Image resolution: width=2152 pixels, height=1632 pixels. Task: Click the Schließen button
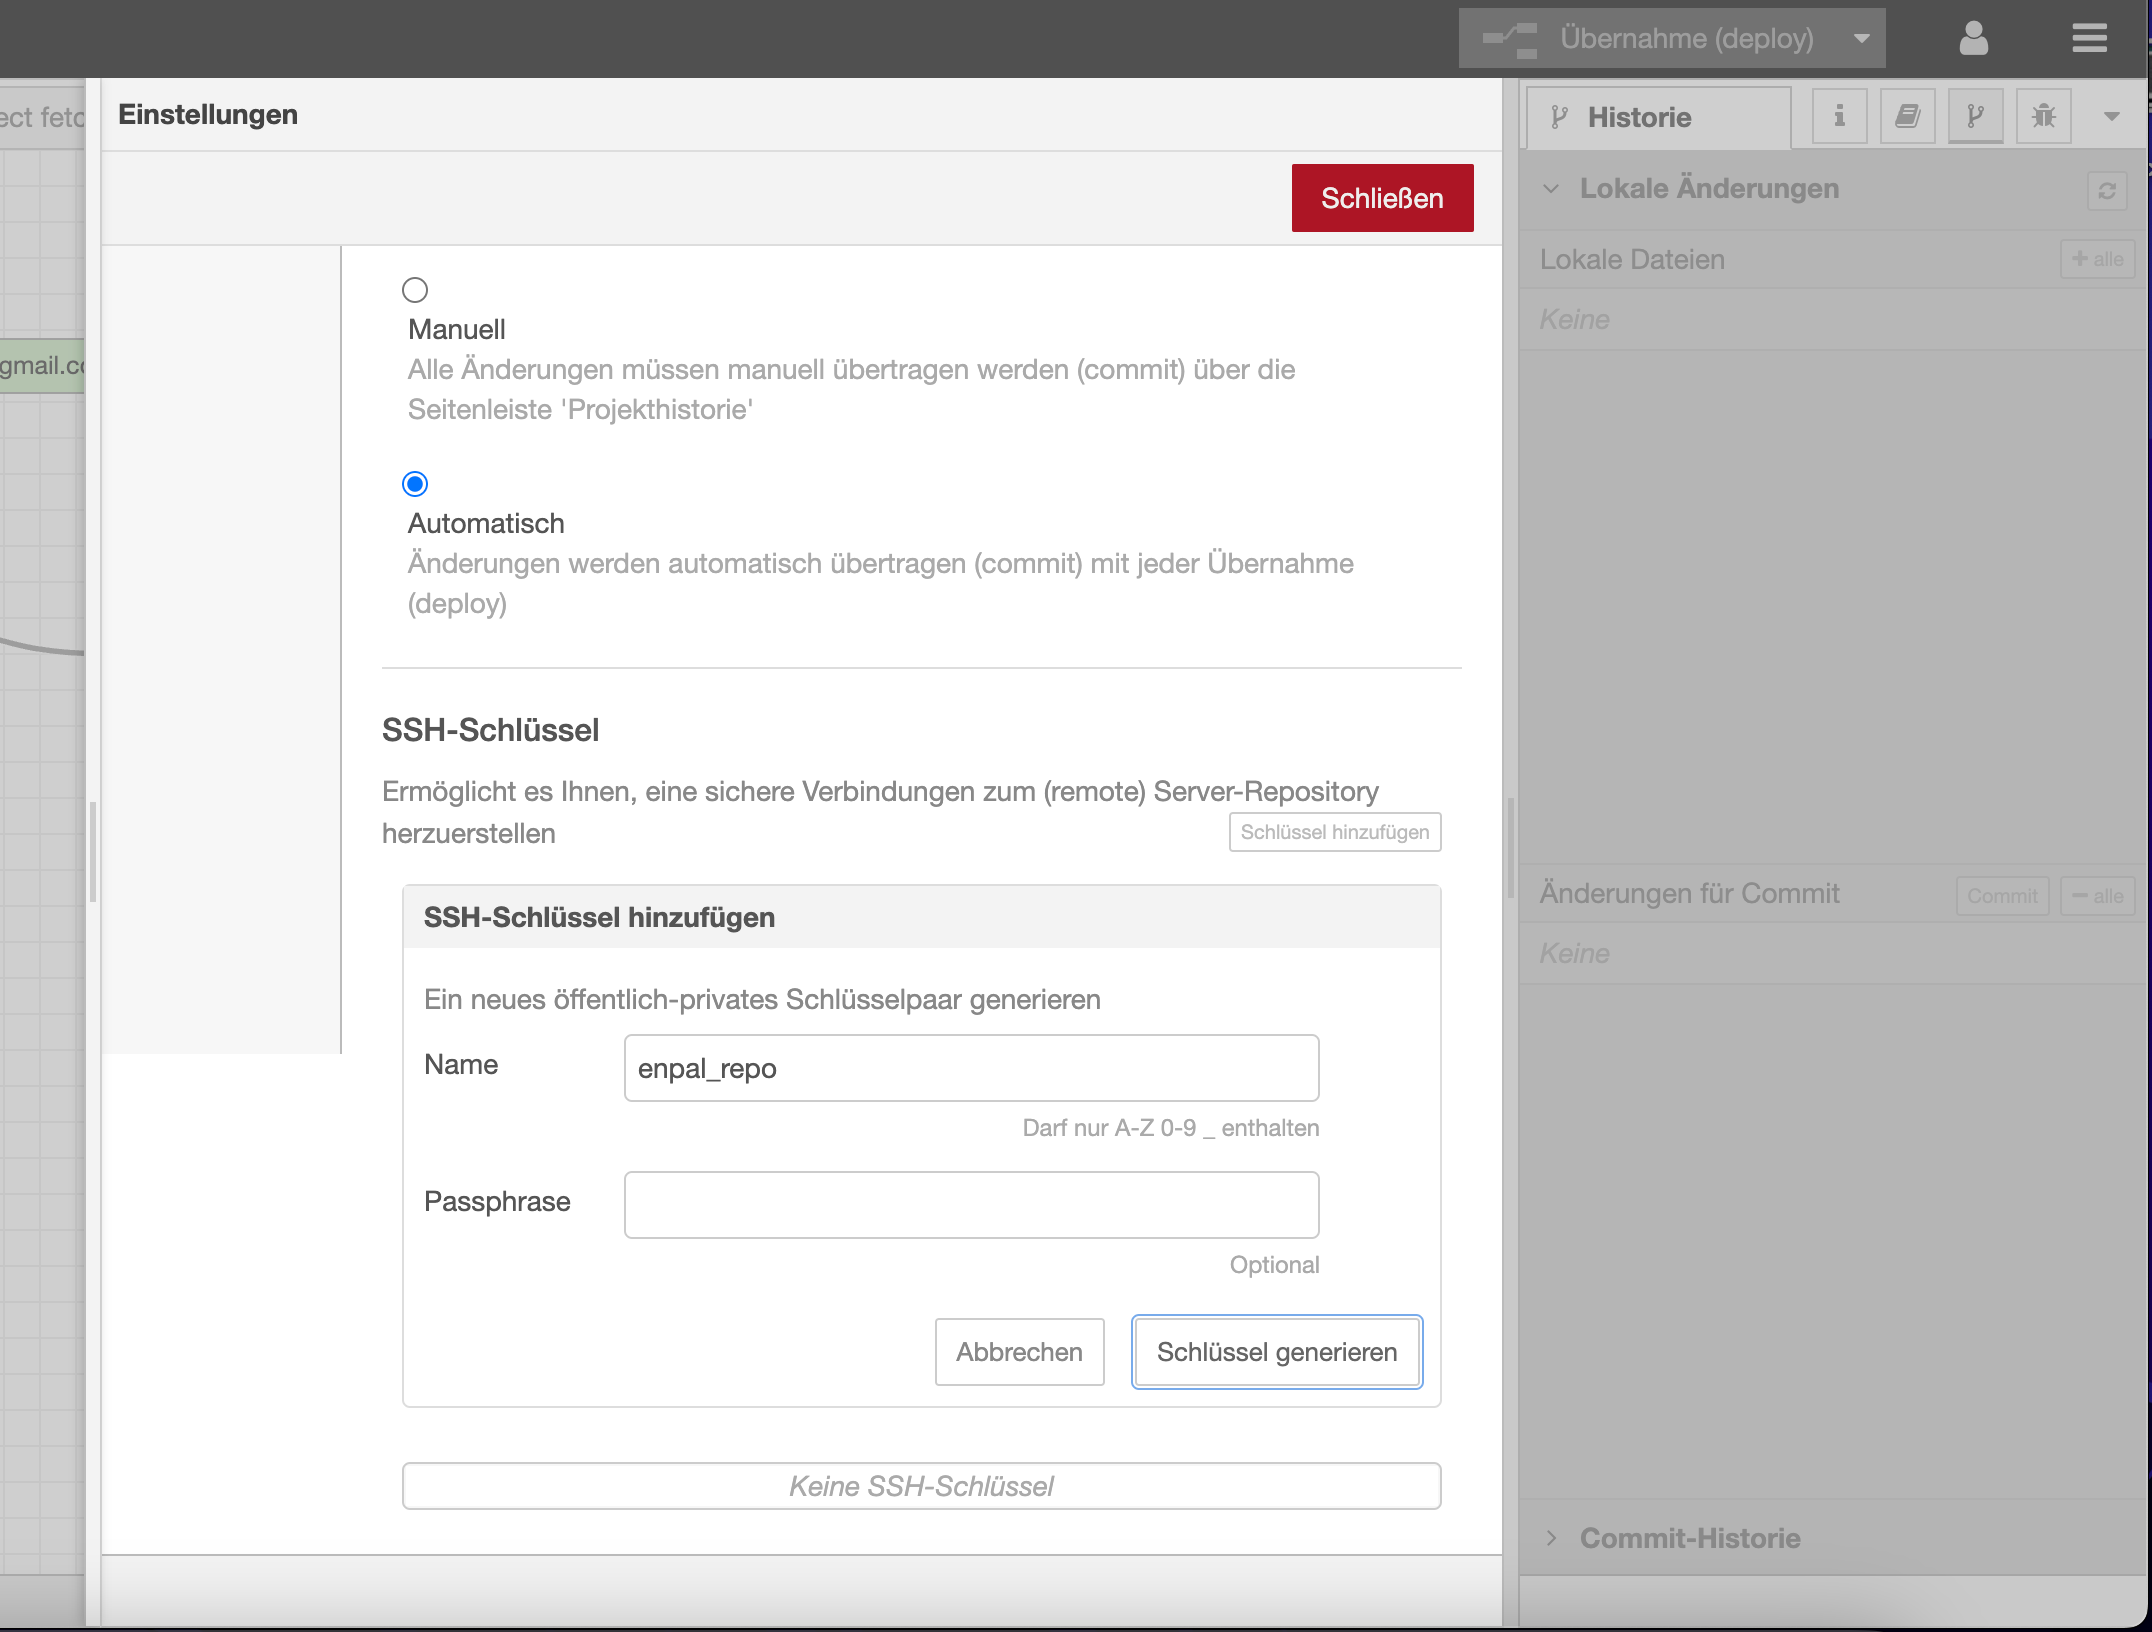click(x=1382, y=197)
